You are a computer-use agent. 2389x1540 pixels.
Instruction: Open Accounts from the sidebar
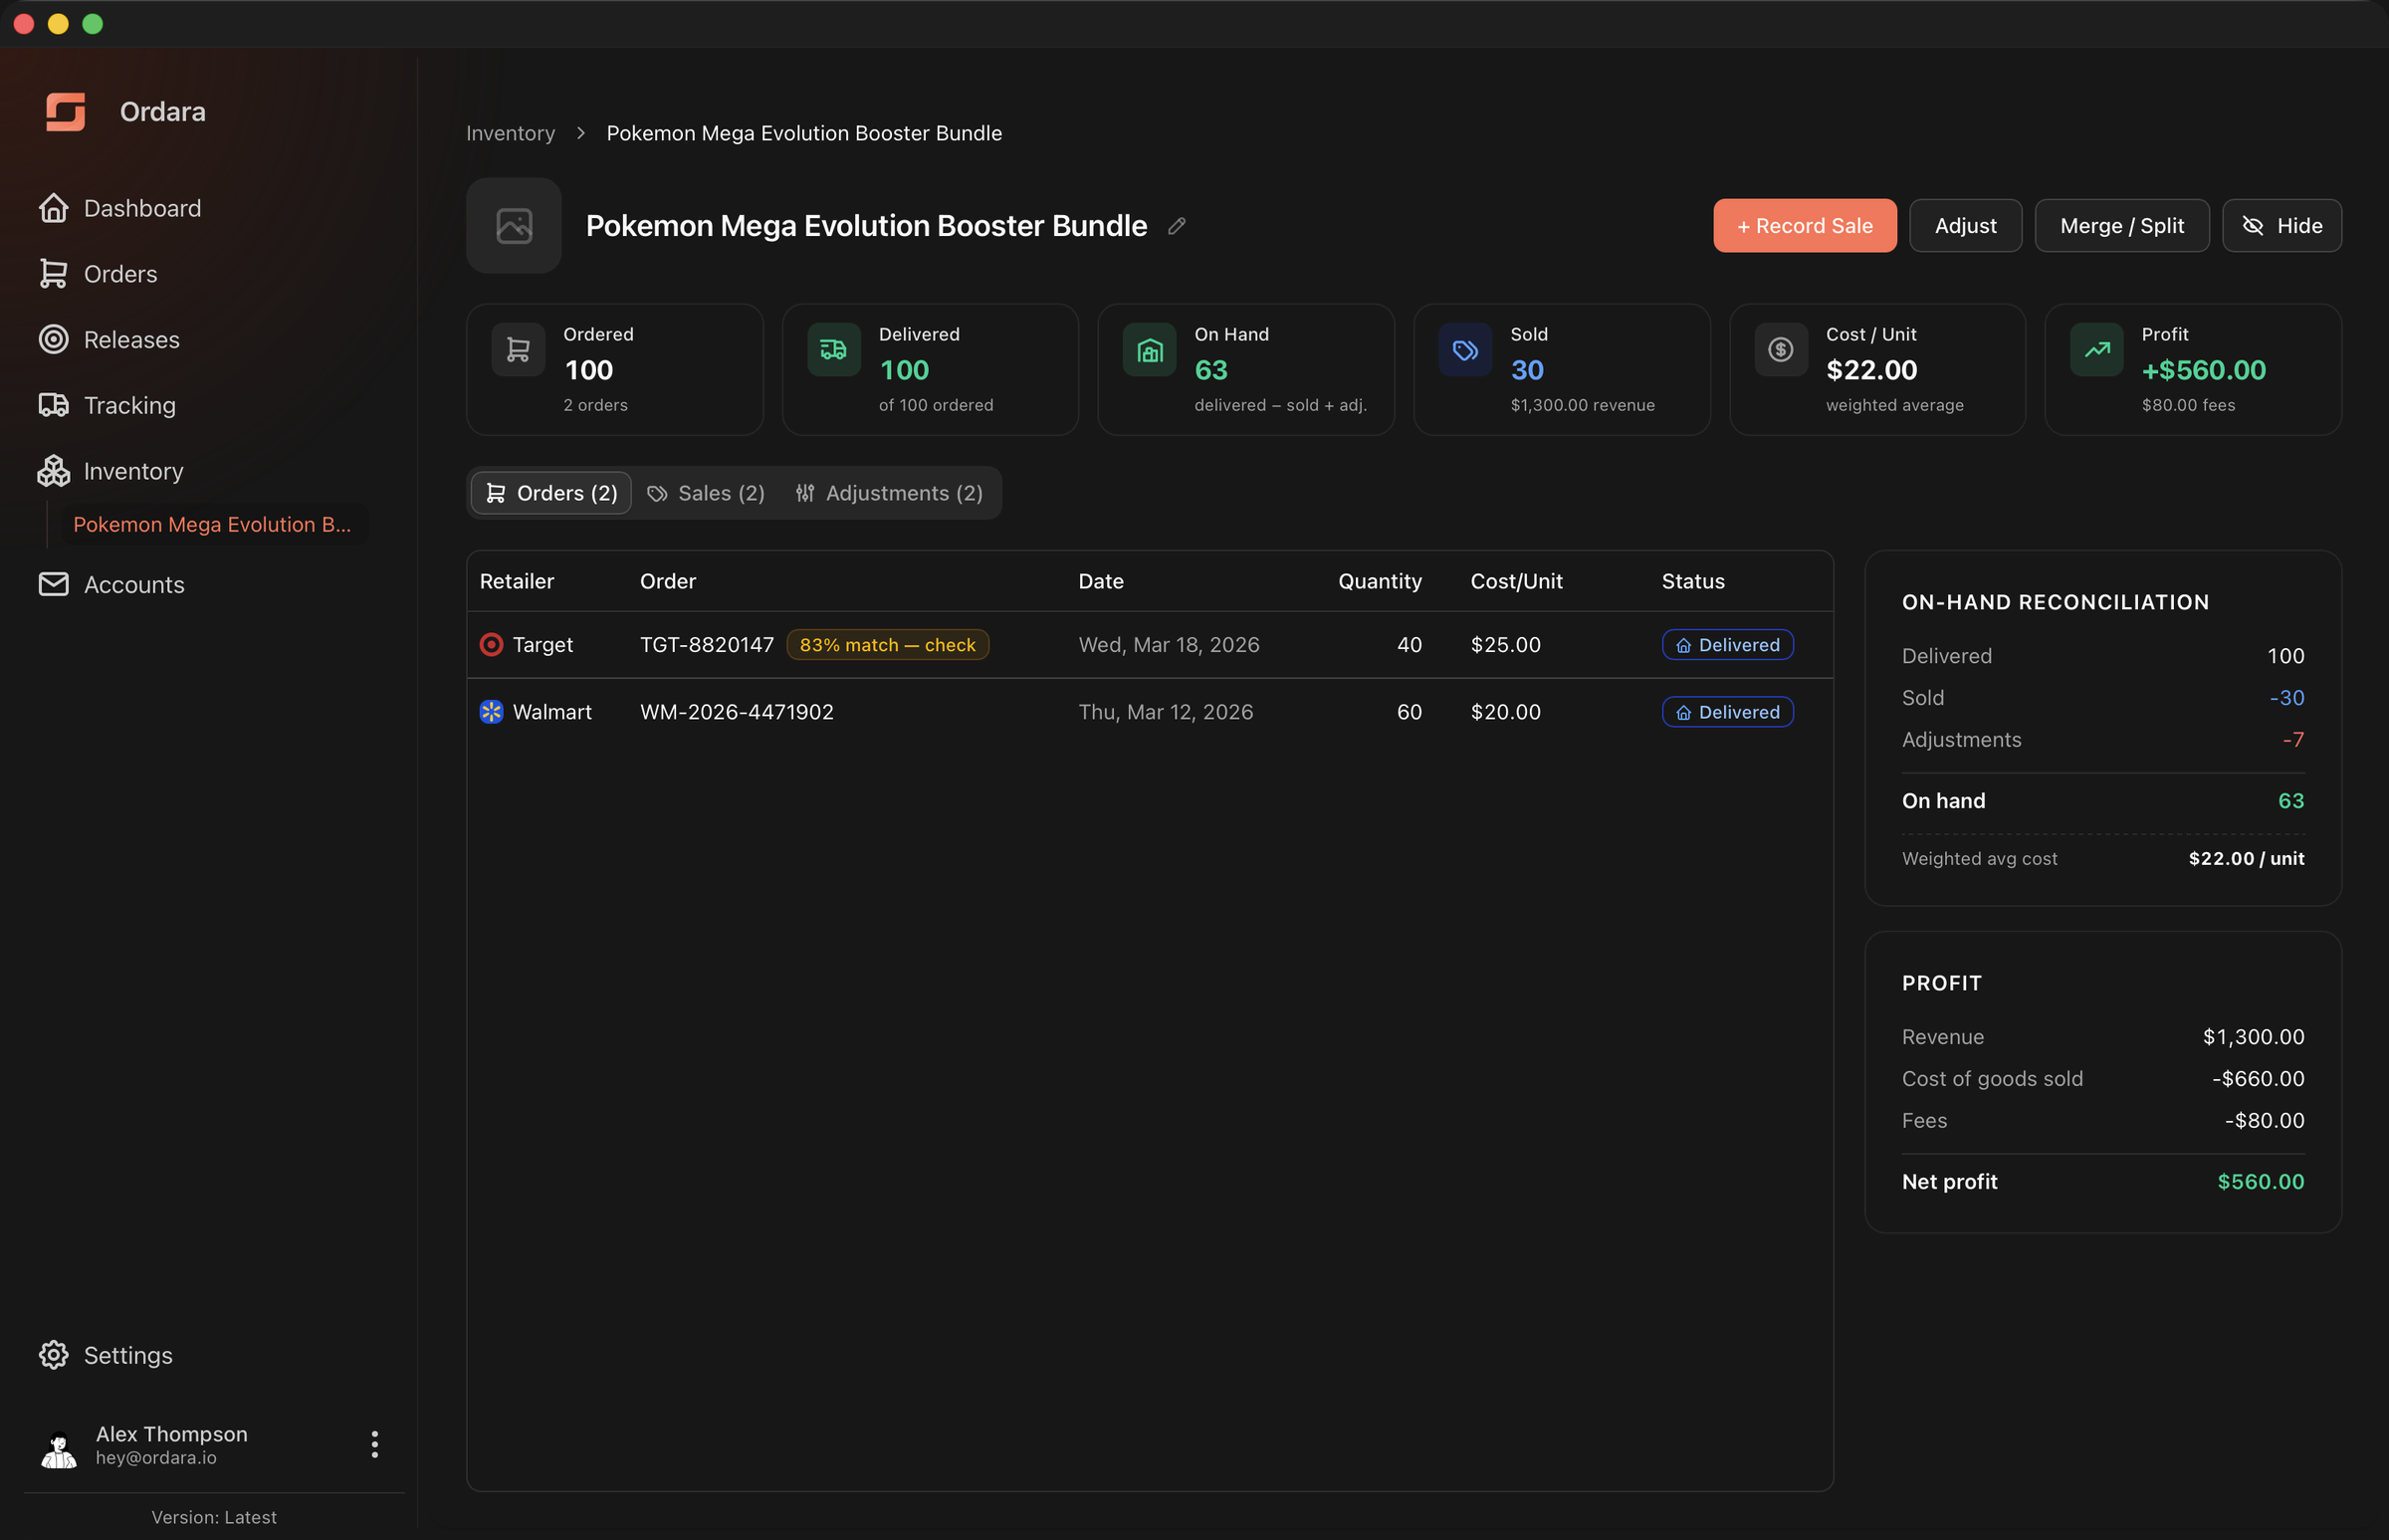pos(111,585)
